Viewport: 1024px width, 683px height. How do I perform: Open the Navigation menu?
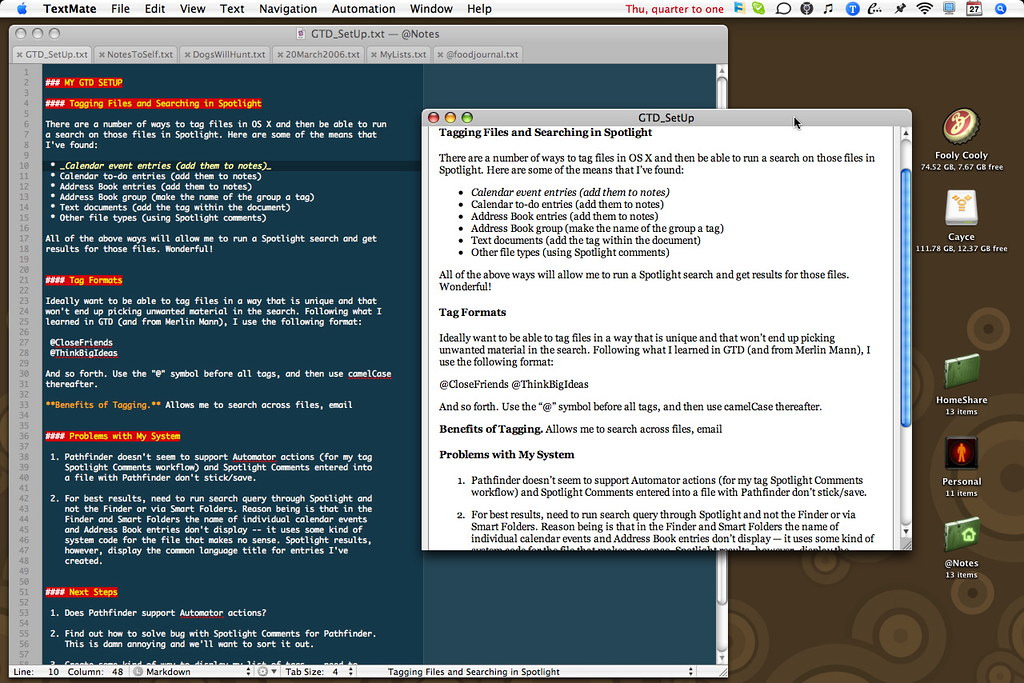pyautogui.click(x=288, y=9)
